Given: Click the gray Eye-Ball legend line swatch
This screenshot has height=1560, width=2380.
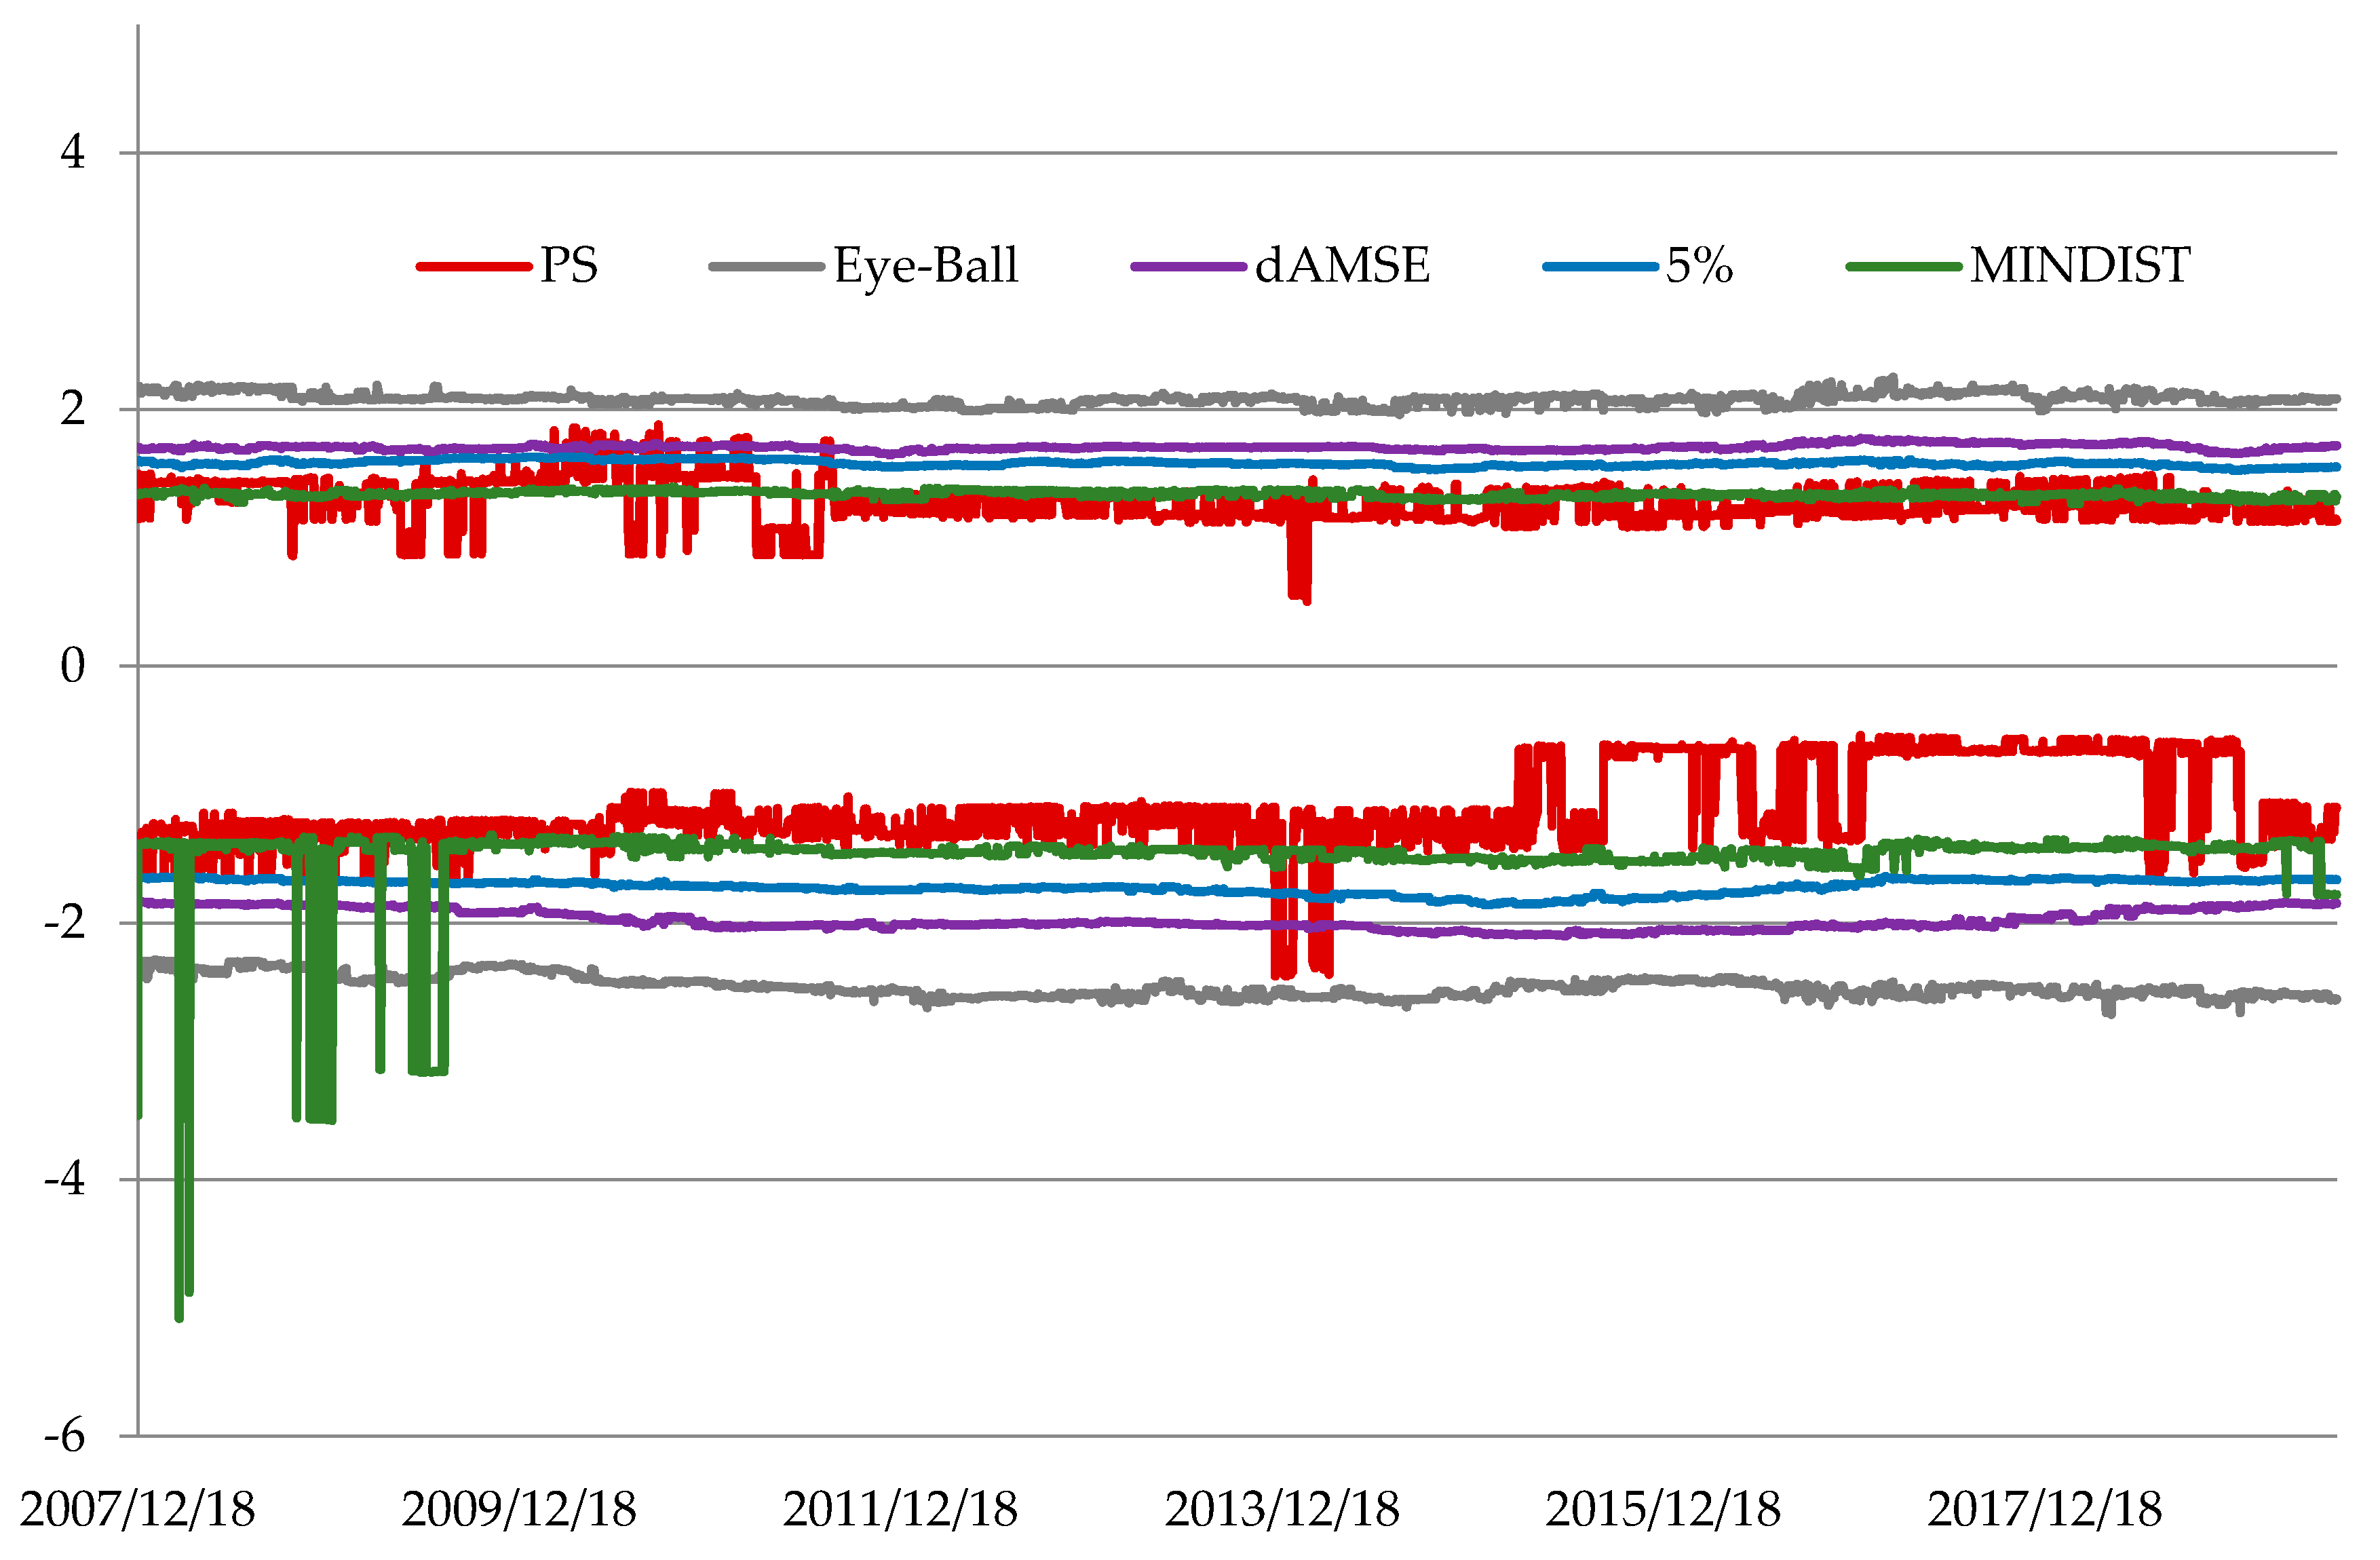Looking at the screenshot, I should tap(766, 266).
